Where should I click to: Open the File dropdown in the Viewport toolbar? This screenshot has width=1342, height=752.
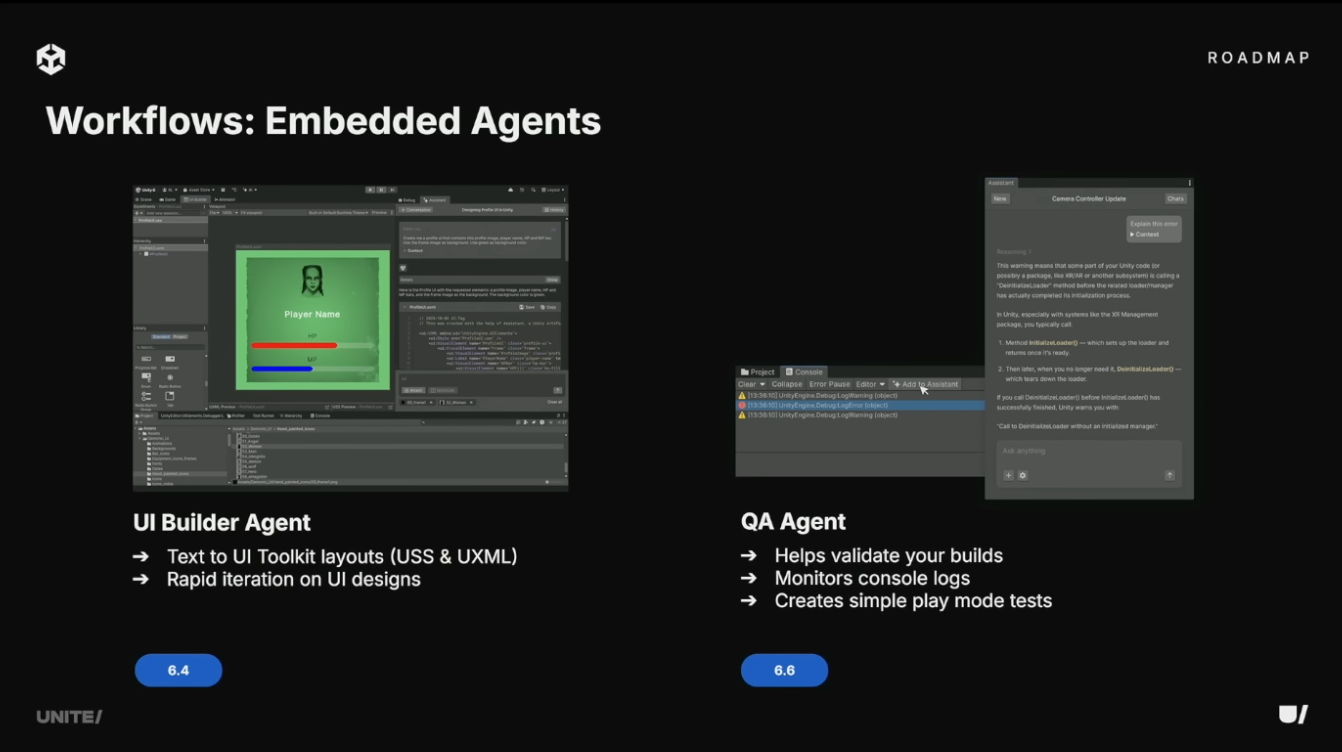214,213
